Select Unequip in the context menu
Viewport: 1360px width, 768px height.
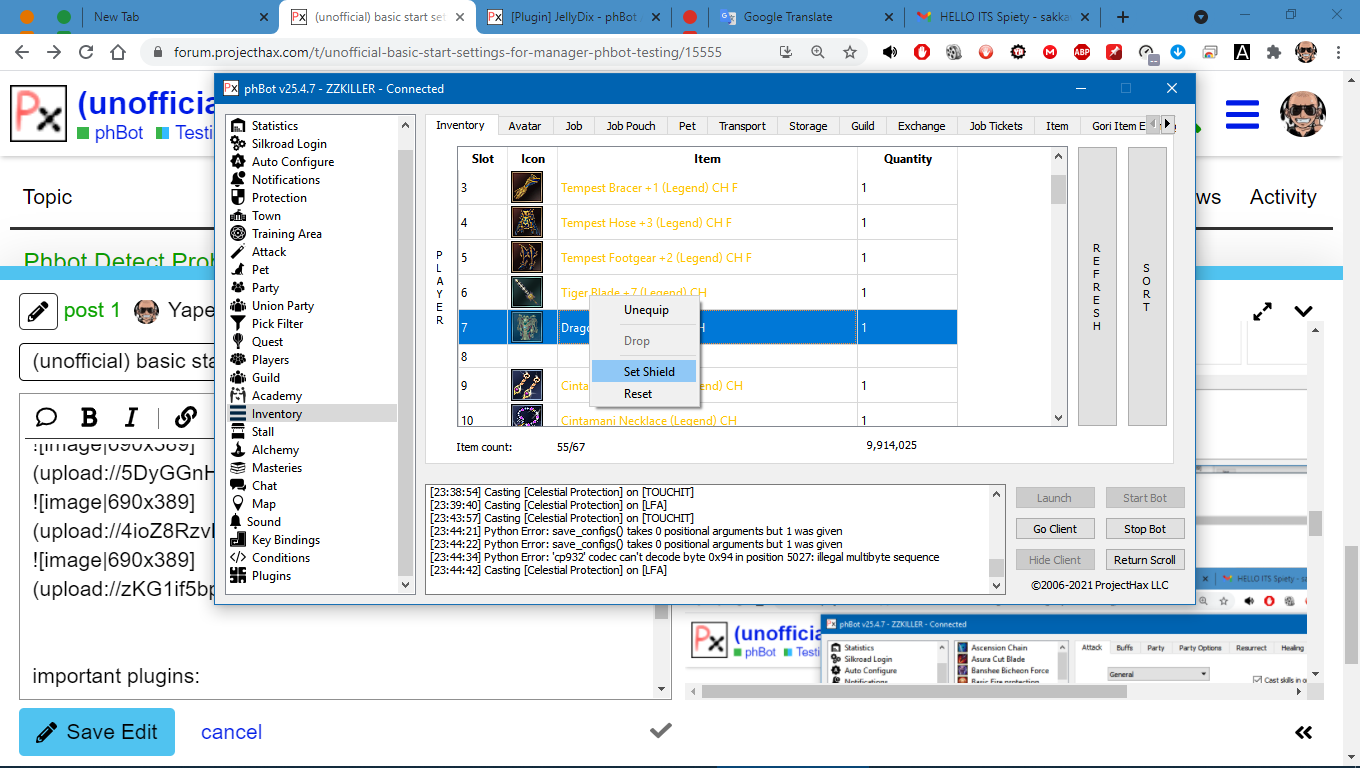(646, 310)
